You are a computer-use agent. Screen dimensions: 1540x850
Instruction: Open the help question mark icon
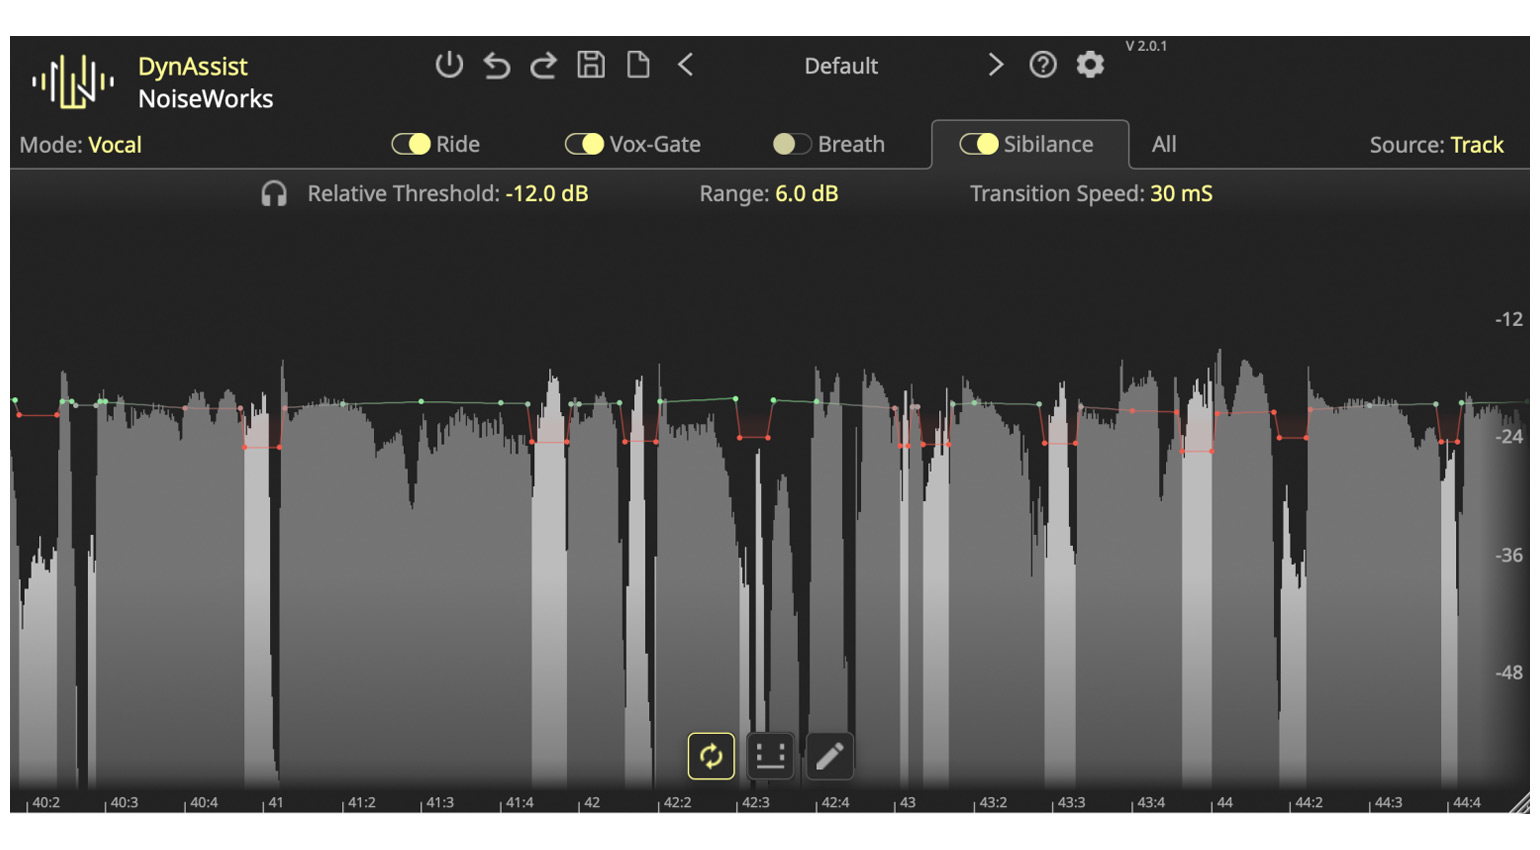(x=1042, y=65)
